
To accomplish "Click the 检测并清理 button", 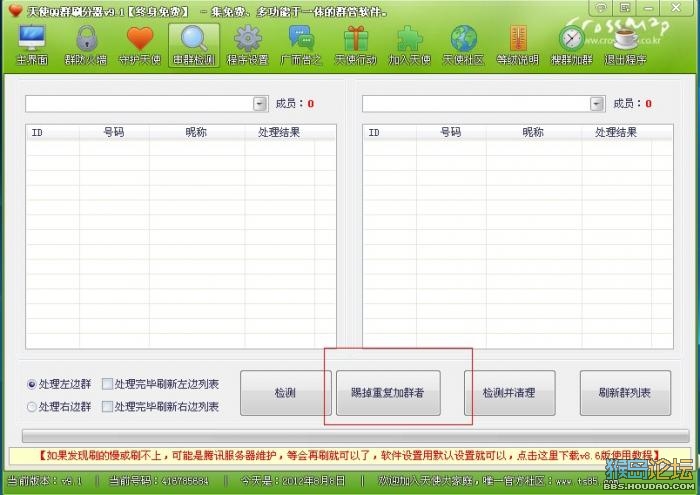I will 509,393.
